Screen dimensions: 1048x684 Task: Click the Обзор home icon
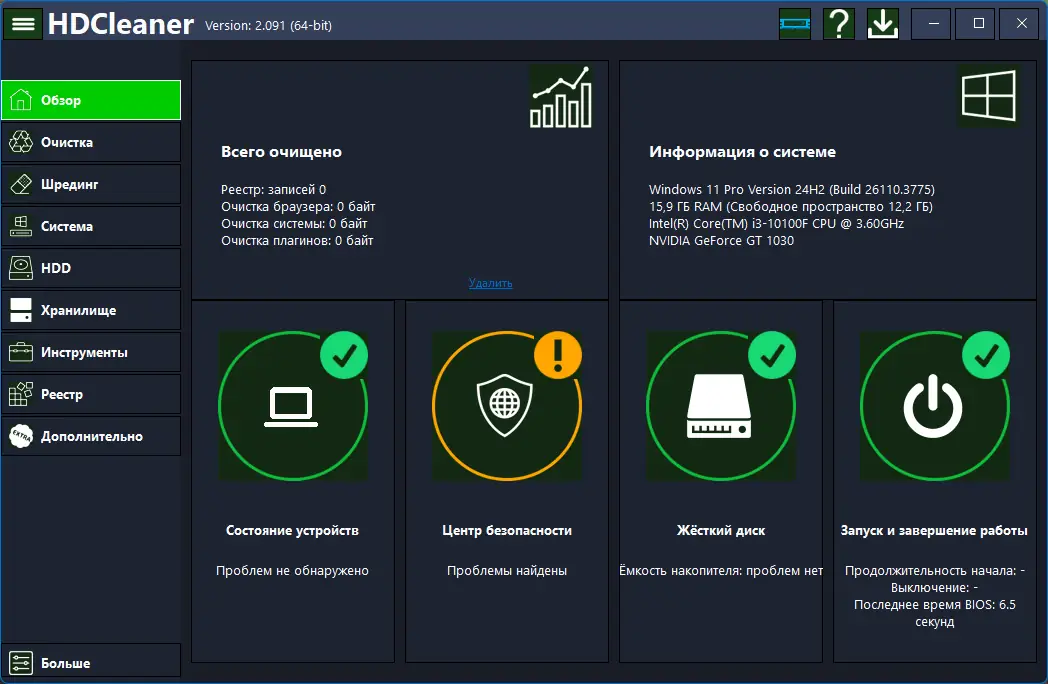click(21, 100)
